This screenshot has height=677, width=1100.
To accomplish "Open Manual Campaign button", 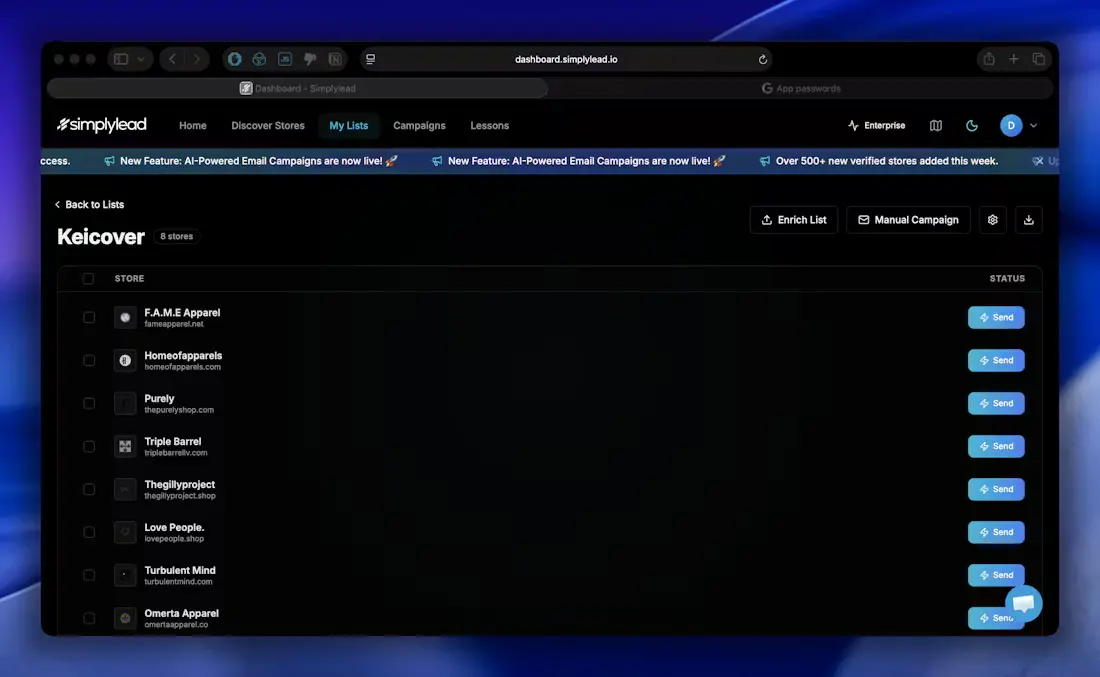I will pyautogui.click(x=908, y=220).
